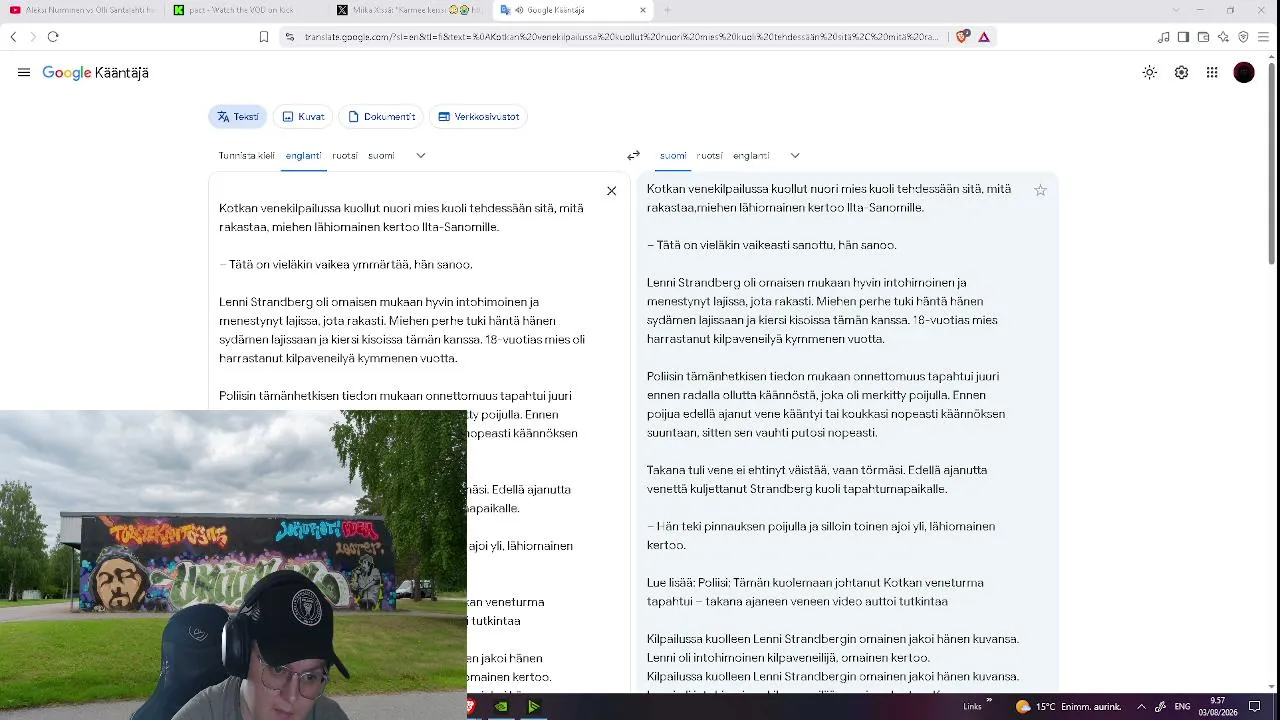
Task: Switch to the Miika Xissä X tab
Action: pyautogui.click(x=410, y=10)
